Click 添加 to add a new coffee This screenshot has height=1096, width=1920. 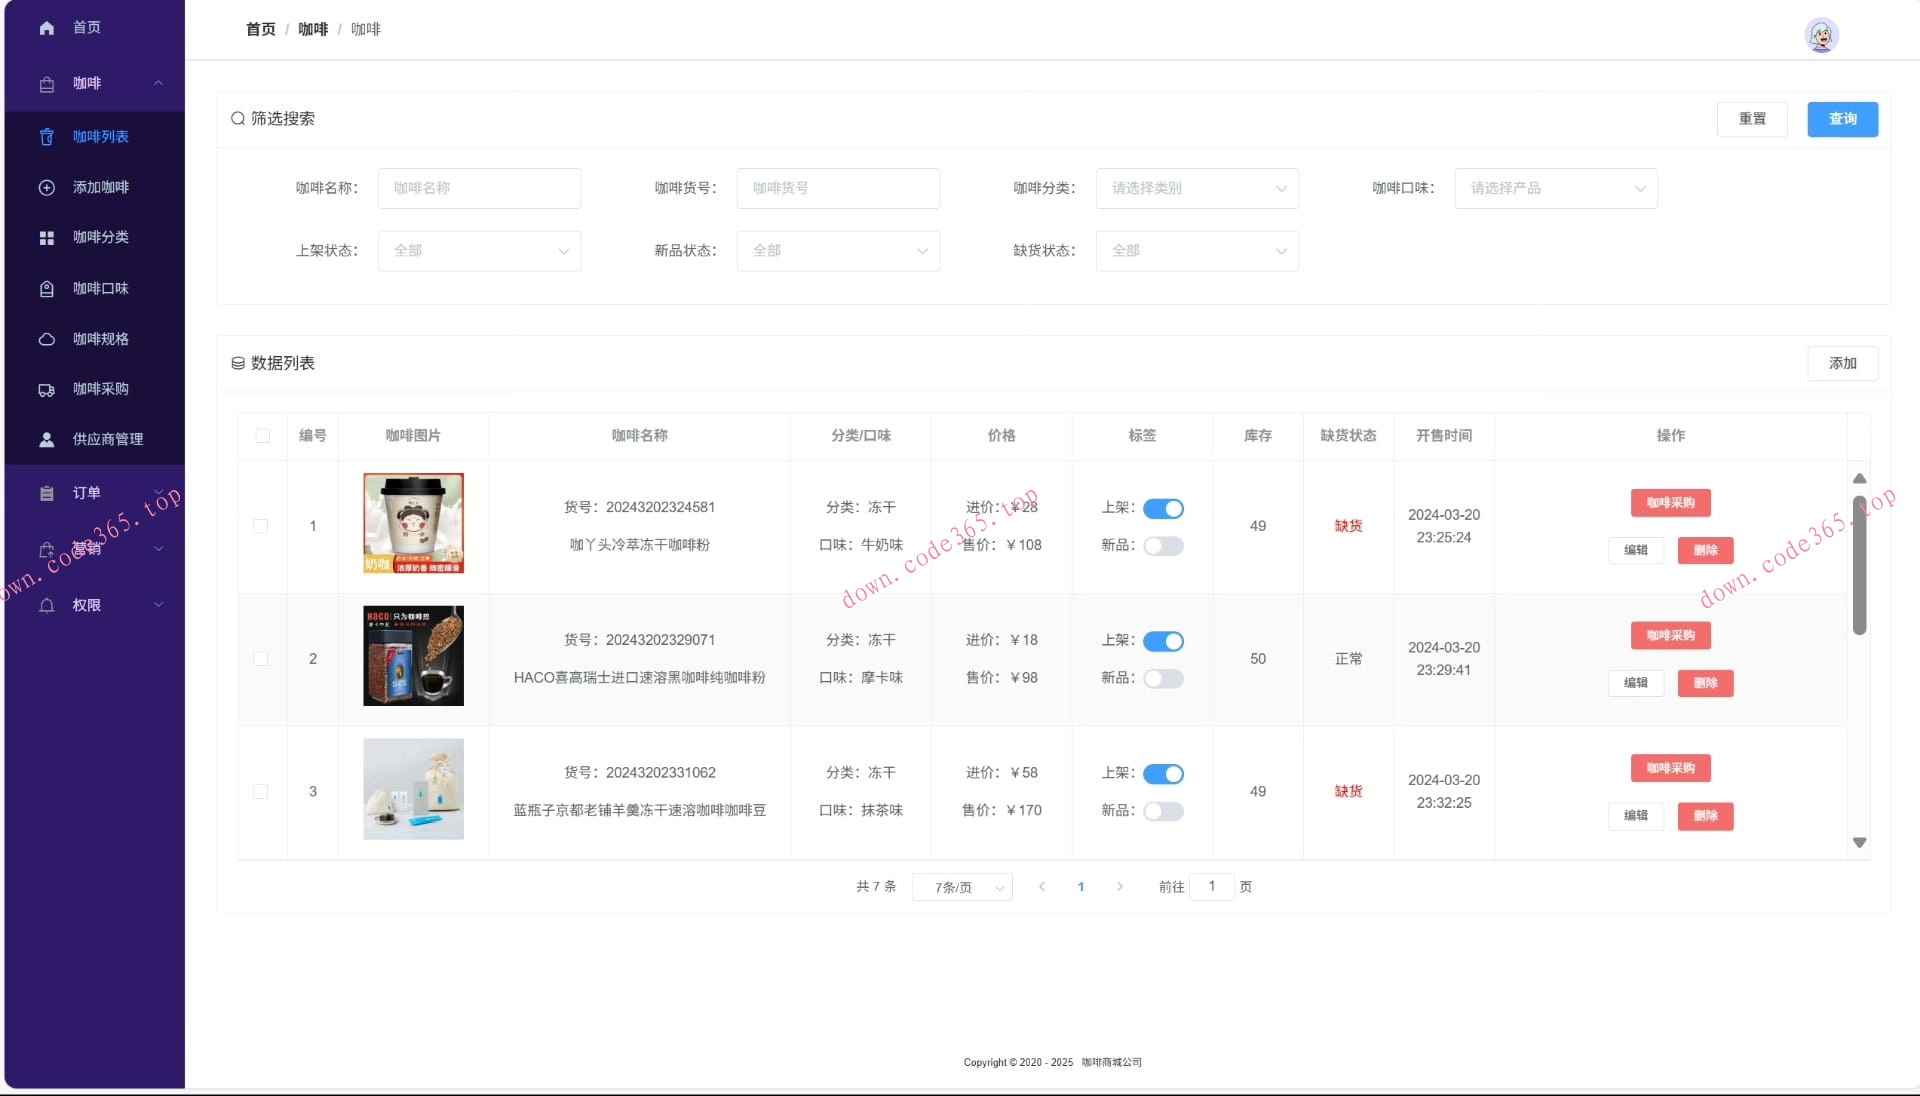click(x=1842, y=363)
